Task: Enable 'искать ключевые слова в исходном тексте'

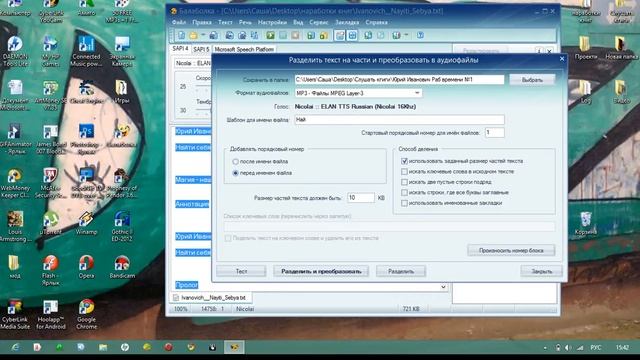Action: pyautogui.click(x=404, y=172)
